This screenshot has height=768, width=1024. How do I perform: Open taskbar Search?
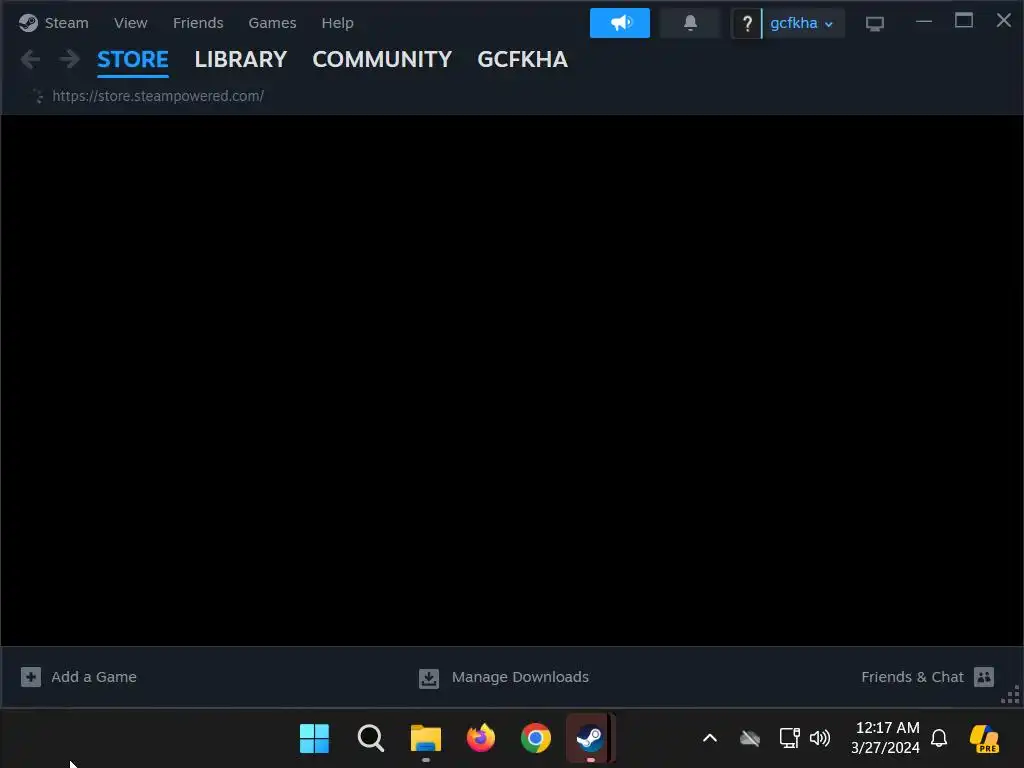click(x=370, y=739)
